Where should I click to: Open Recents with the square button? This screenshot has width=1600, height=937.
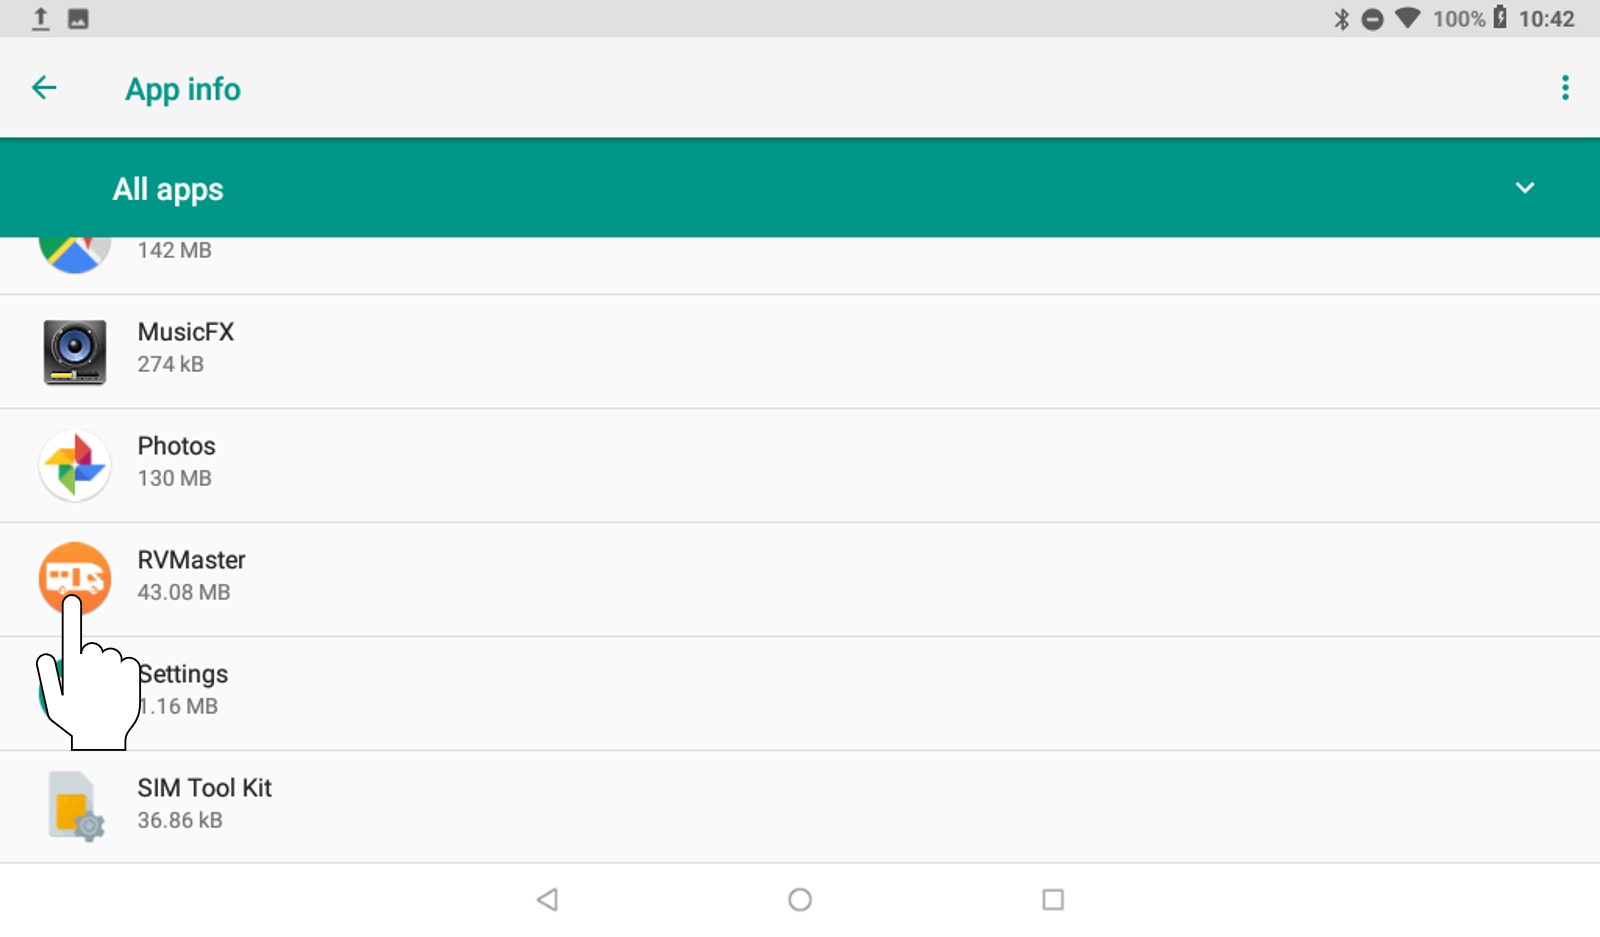[x=1052, y=899]
